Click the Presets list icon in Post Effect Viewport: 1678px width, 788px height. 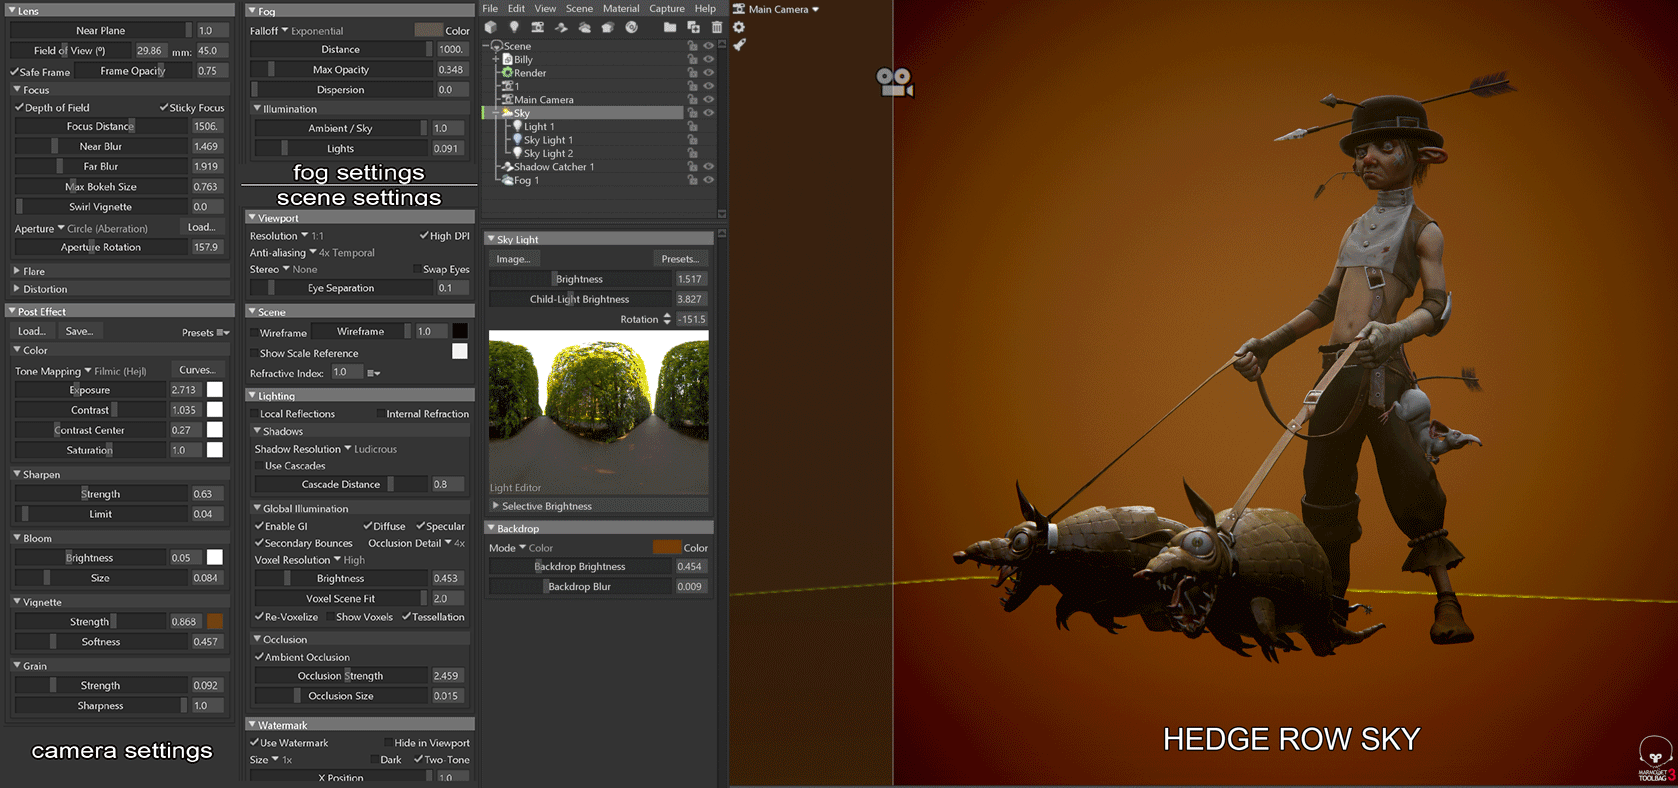click(223, 333)
